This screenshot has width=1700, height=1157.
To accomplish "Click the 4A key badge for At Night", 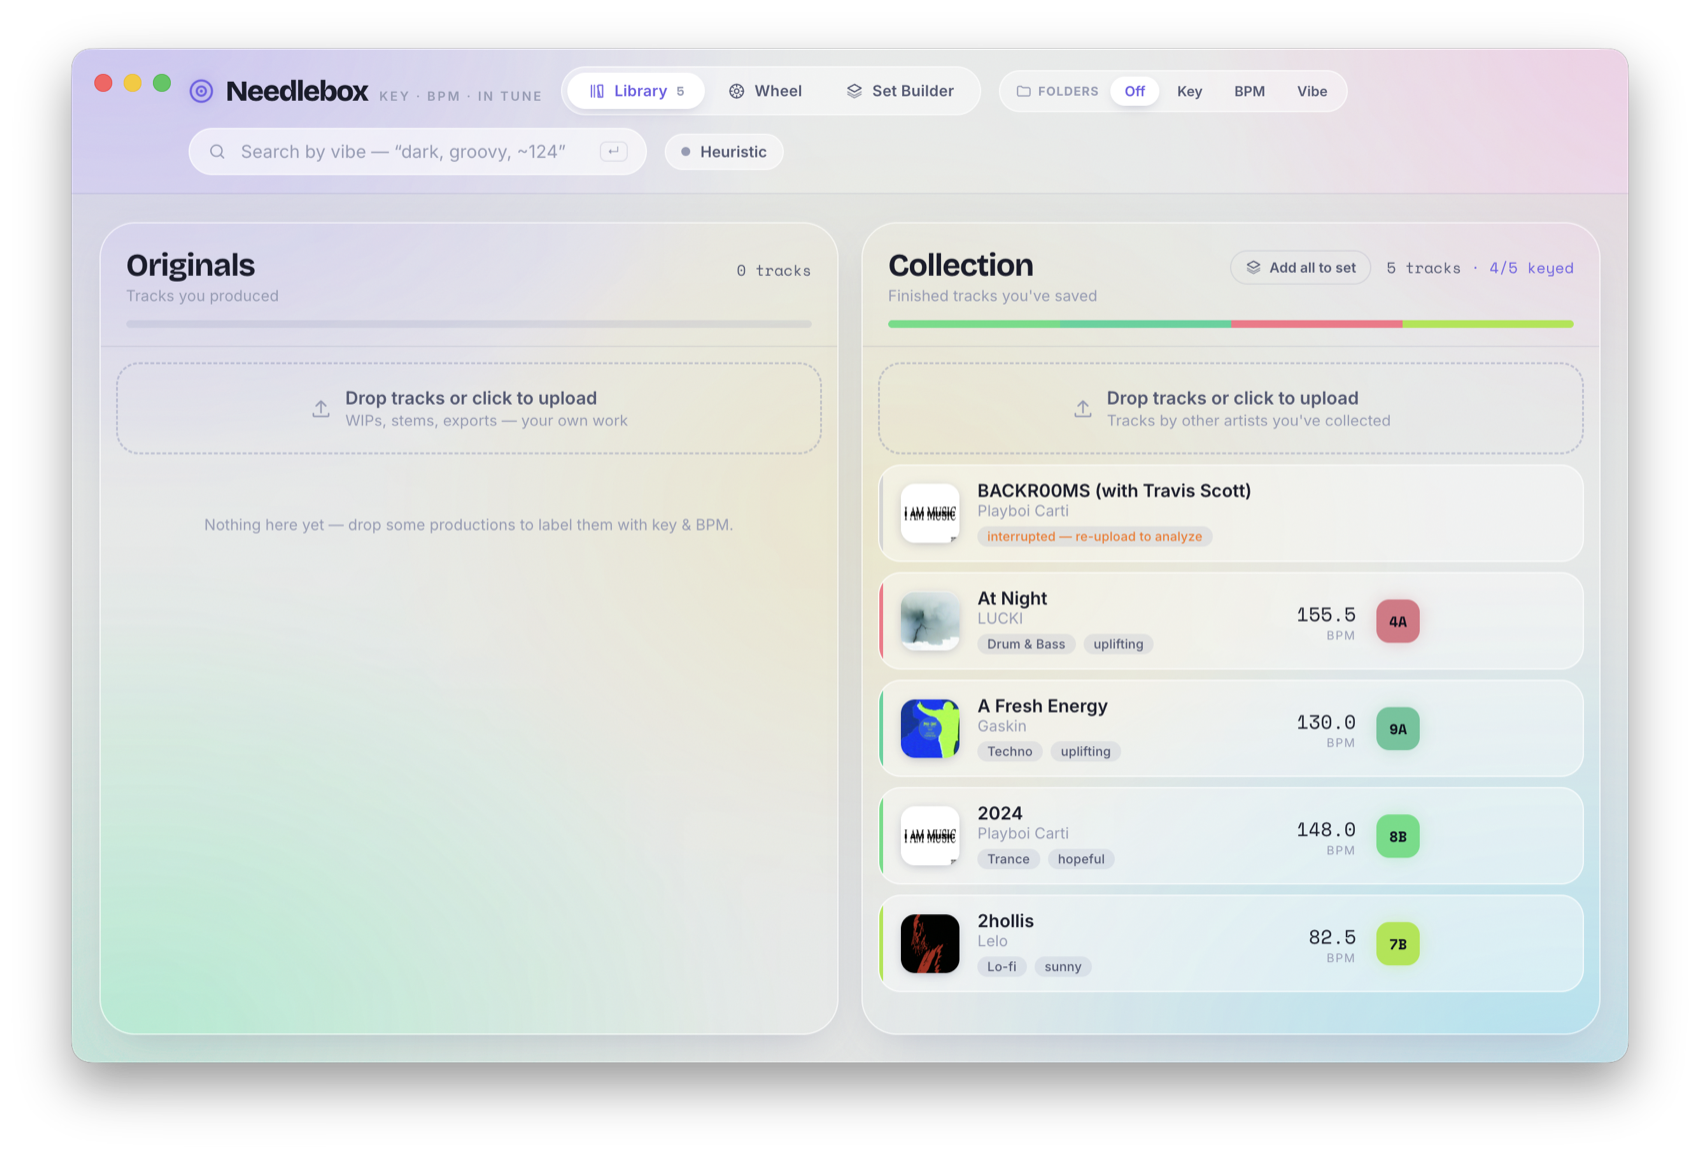I will 1397,621.
